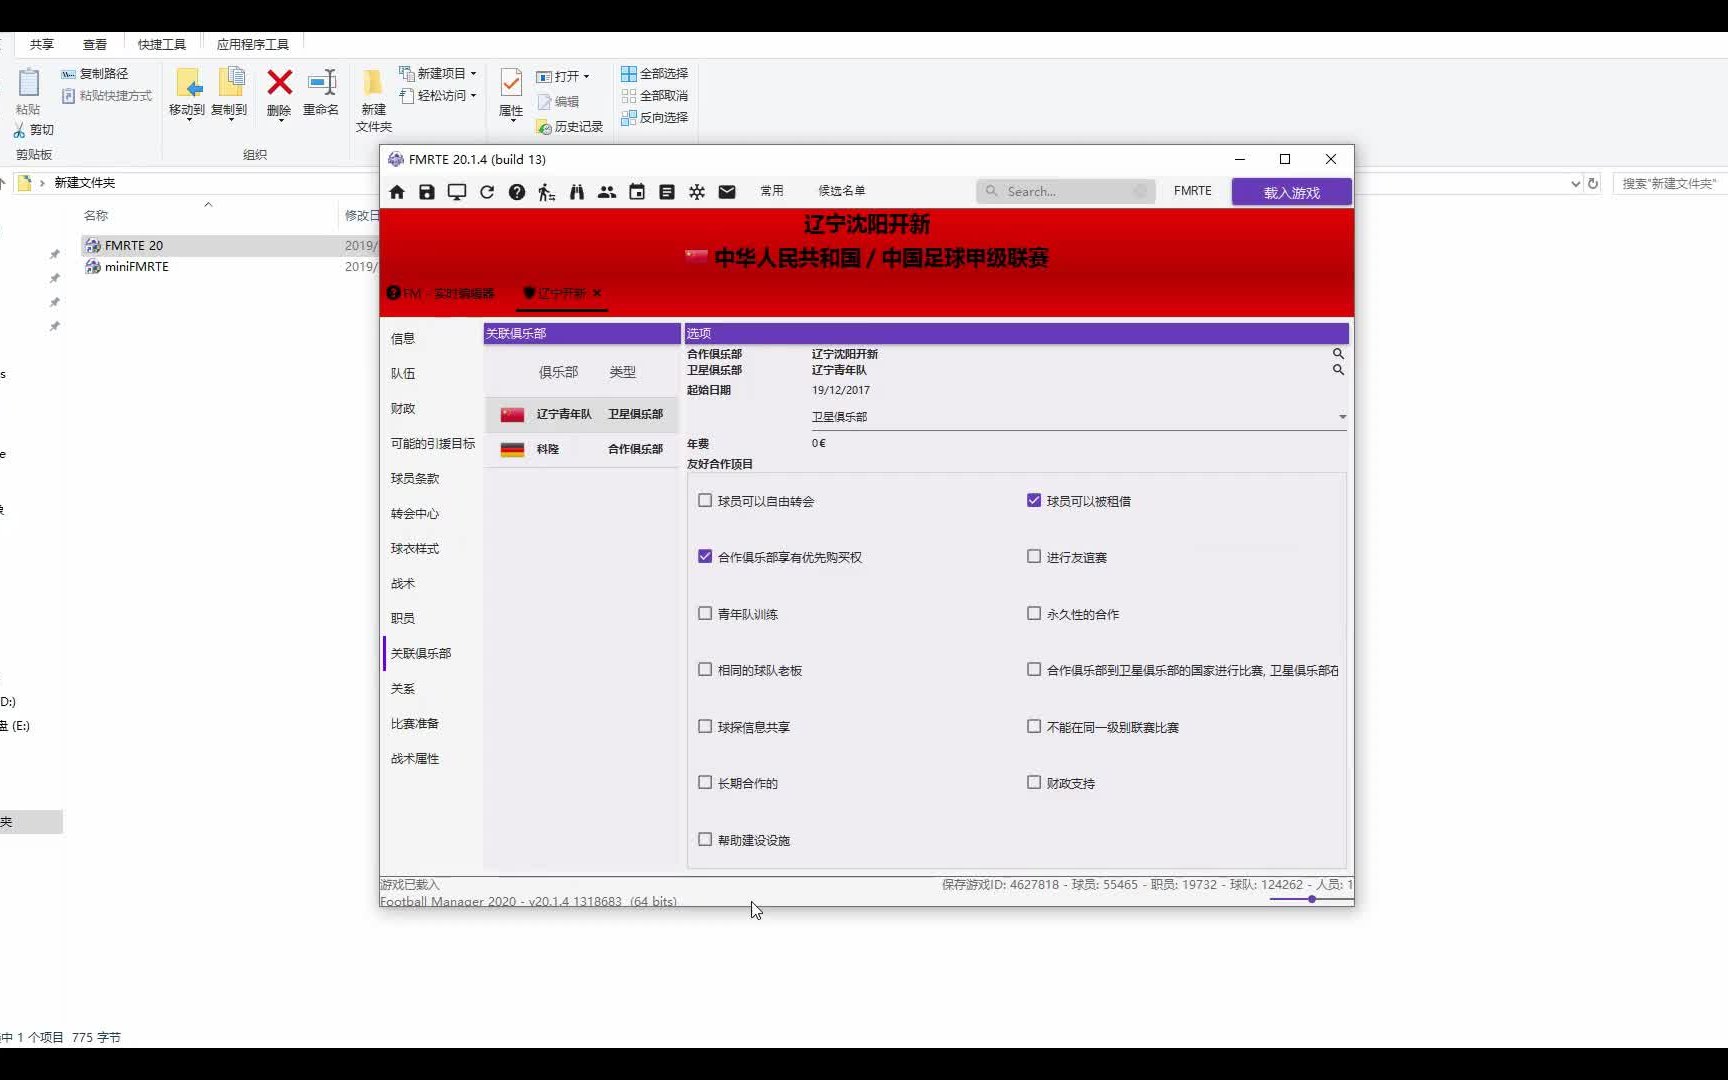The image size is (1728, 1080).
Task: Click Explorer history icon
Action: [544, 127]
